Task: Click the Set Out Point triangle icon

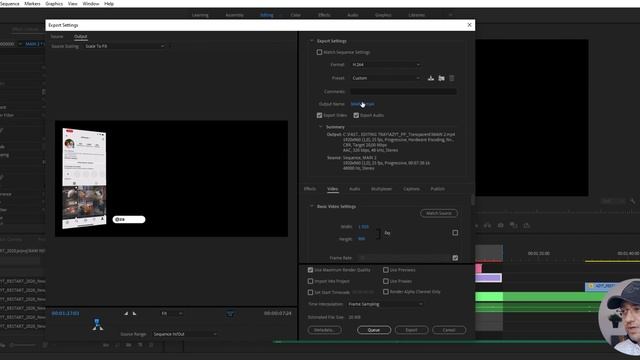Action: [x=134, y=313]
